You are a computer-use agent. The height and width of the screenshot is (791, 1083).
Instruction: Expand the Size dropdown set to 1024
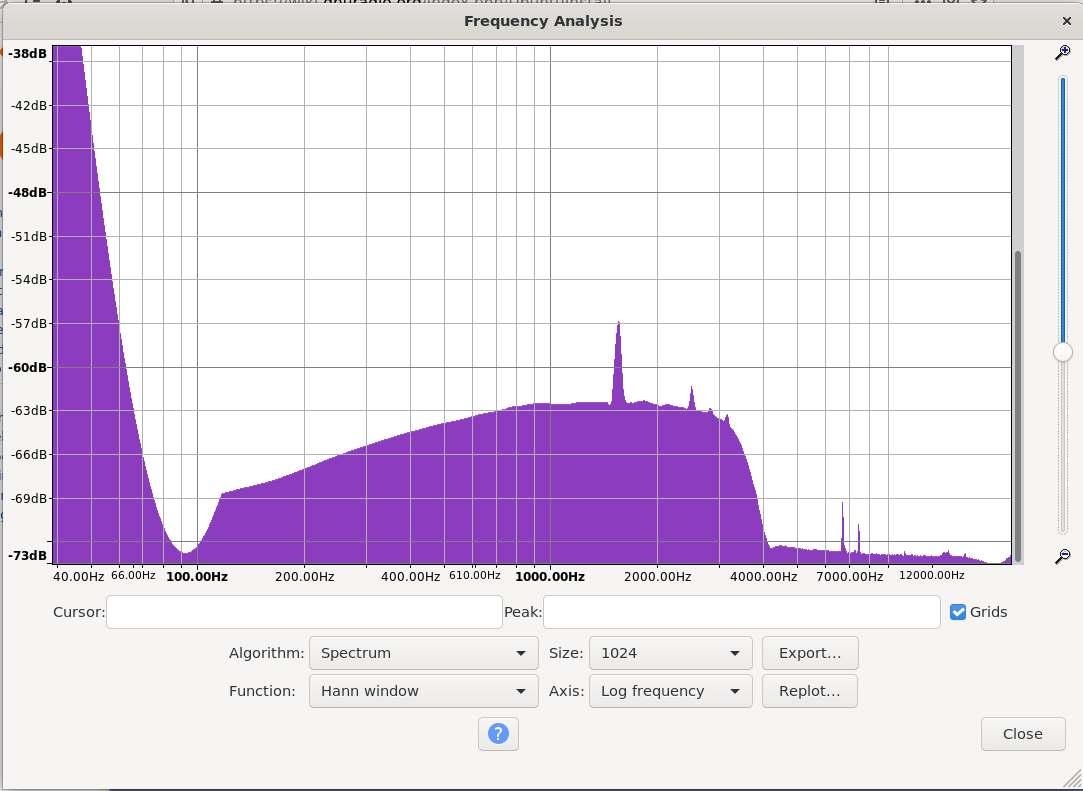[670, 653]
